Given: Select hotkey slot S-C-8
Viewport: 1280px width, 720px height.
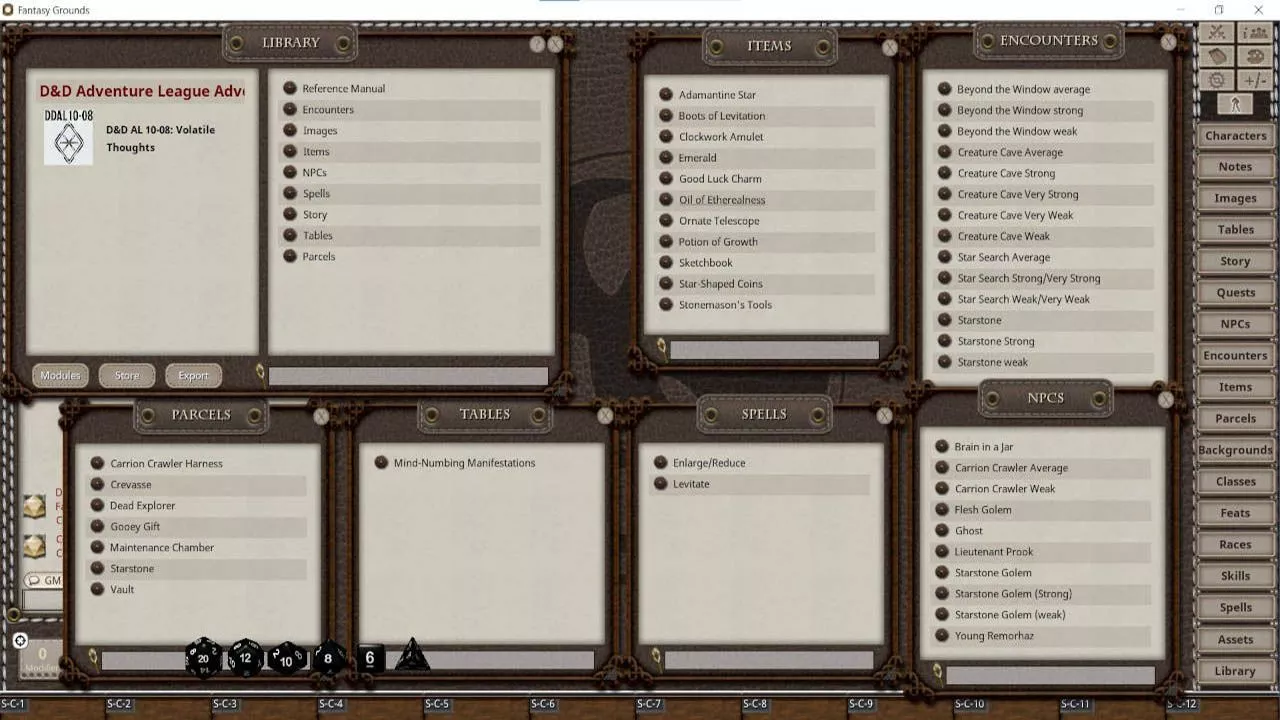Looking at the screenshot, I should (754, 704).
